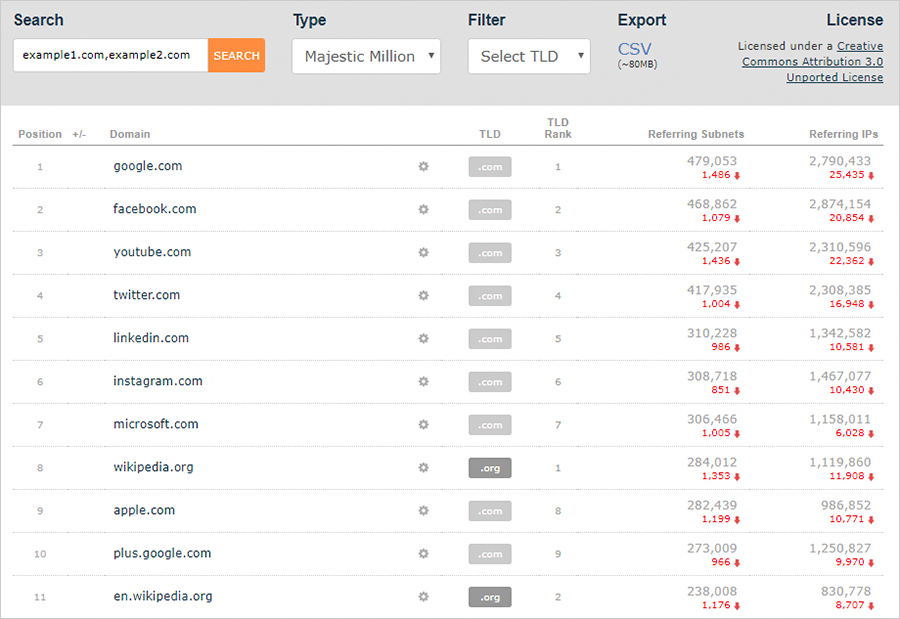Click the red change value 25,435
Image resolution: width=900 pixels, height=619 pixels.
(x=847, y=175)
